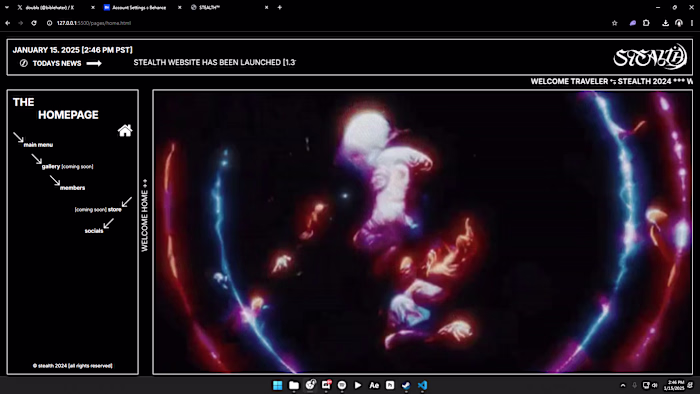Open the socials link
This screenshot has height=394, width=700.
[x=94, y=231]
